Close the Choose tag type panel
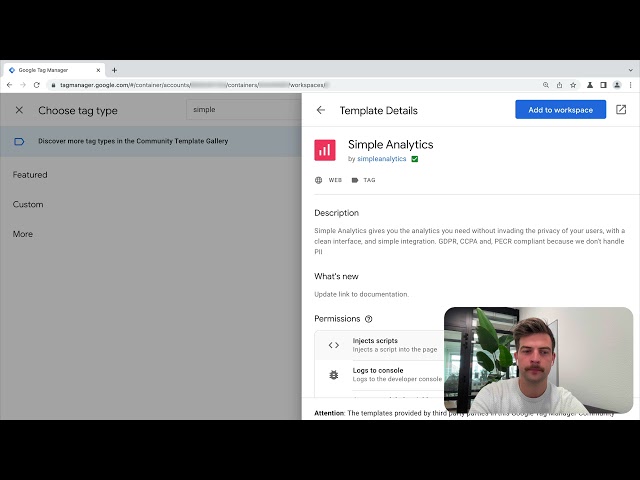 19,110
